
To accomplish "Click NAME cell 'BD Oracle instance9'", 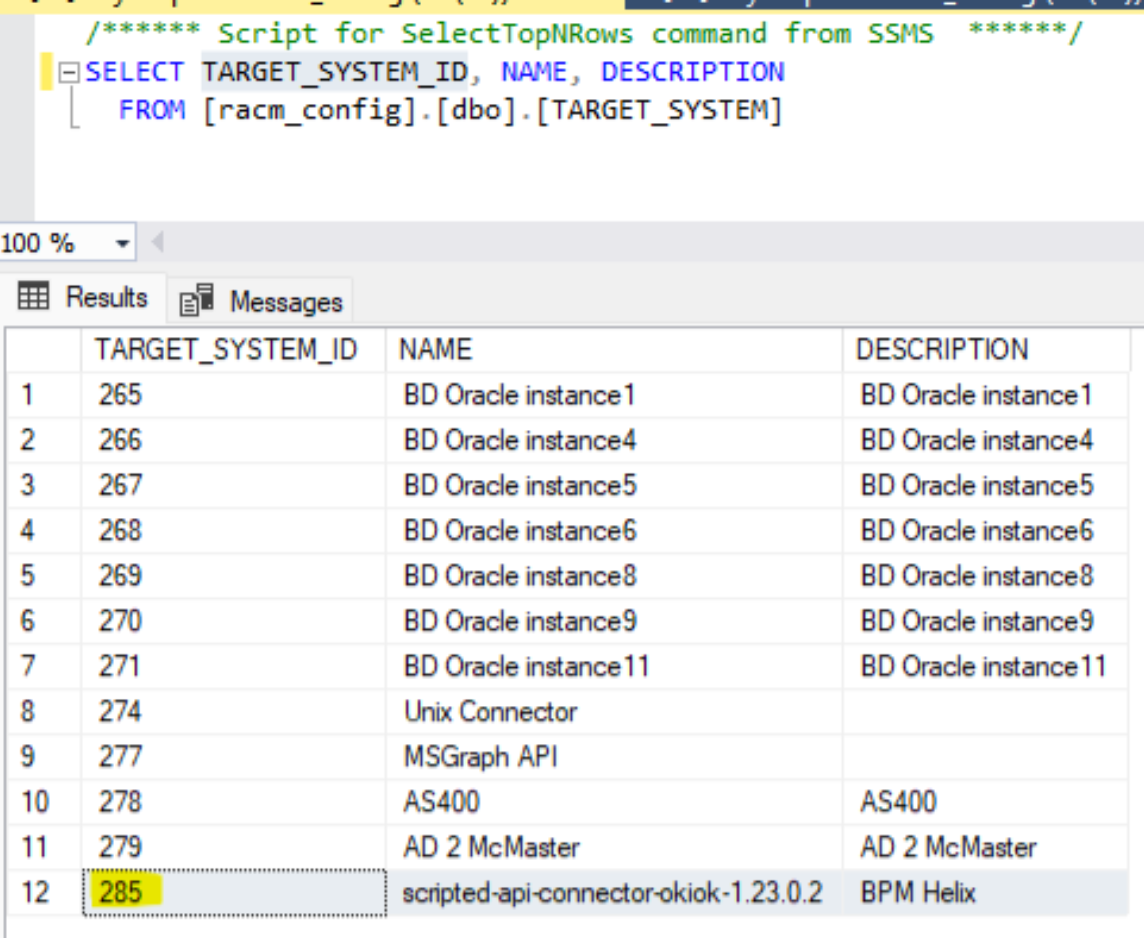I will [x=614, y=621].
